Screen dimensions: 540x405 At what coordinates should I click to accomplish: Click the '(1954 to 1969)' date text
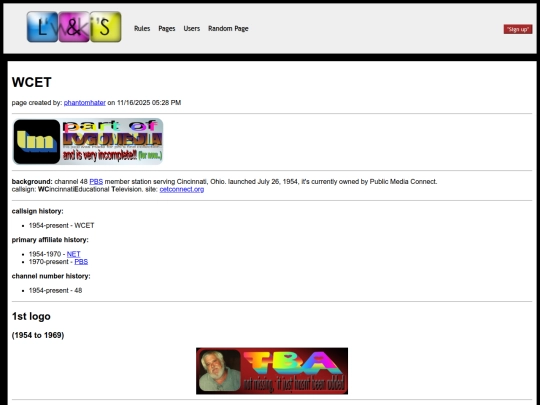[x=38, y=335]
